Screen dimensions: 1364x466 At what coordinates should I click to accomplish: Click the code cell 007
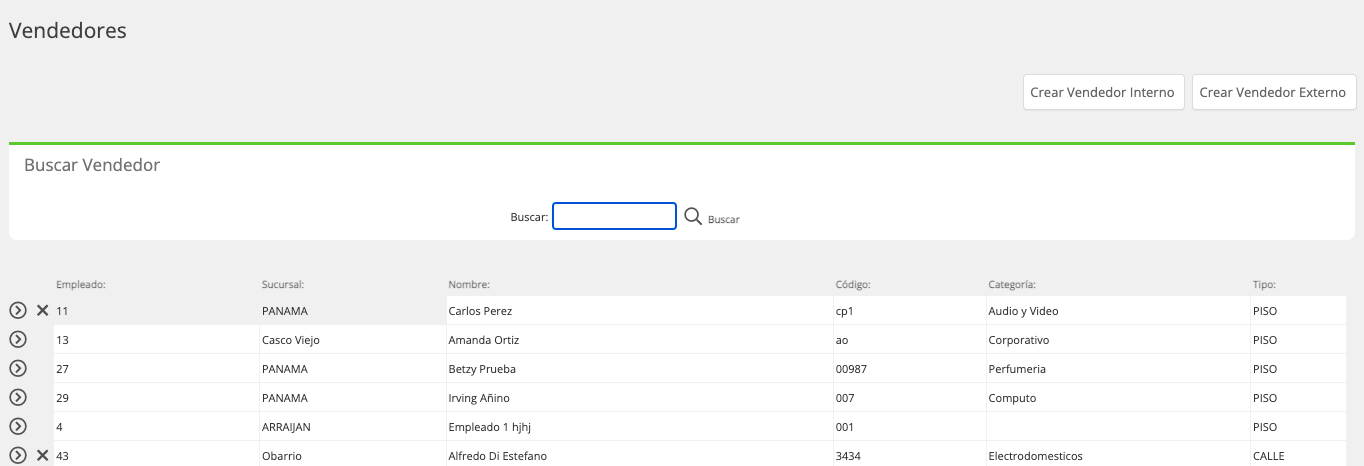tap(908, 398)
